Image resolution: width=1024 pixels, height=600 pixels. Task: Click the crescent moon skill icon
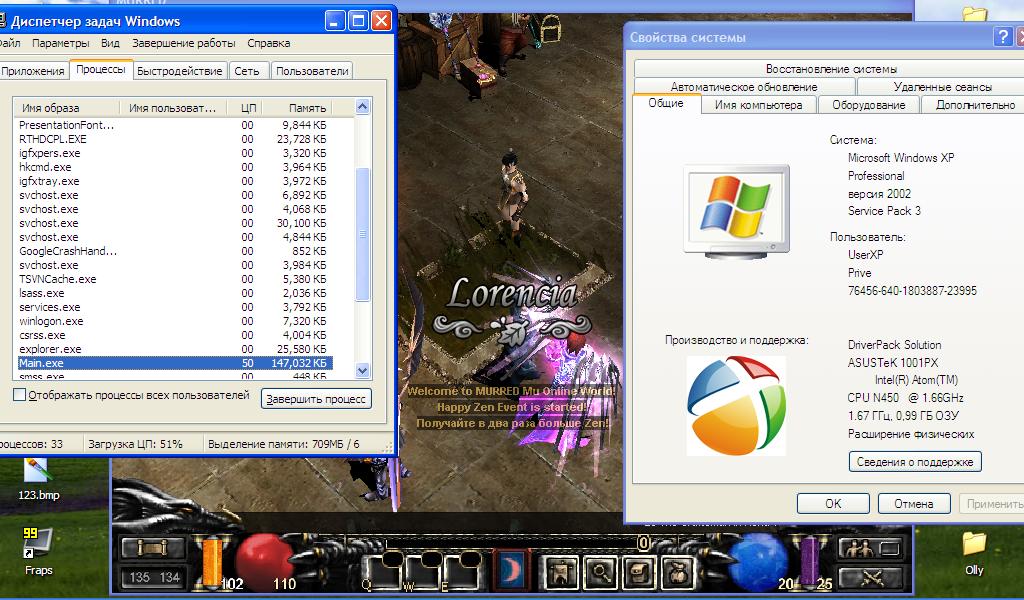(510, 570)
